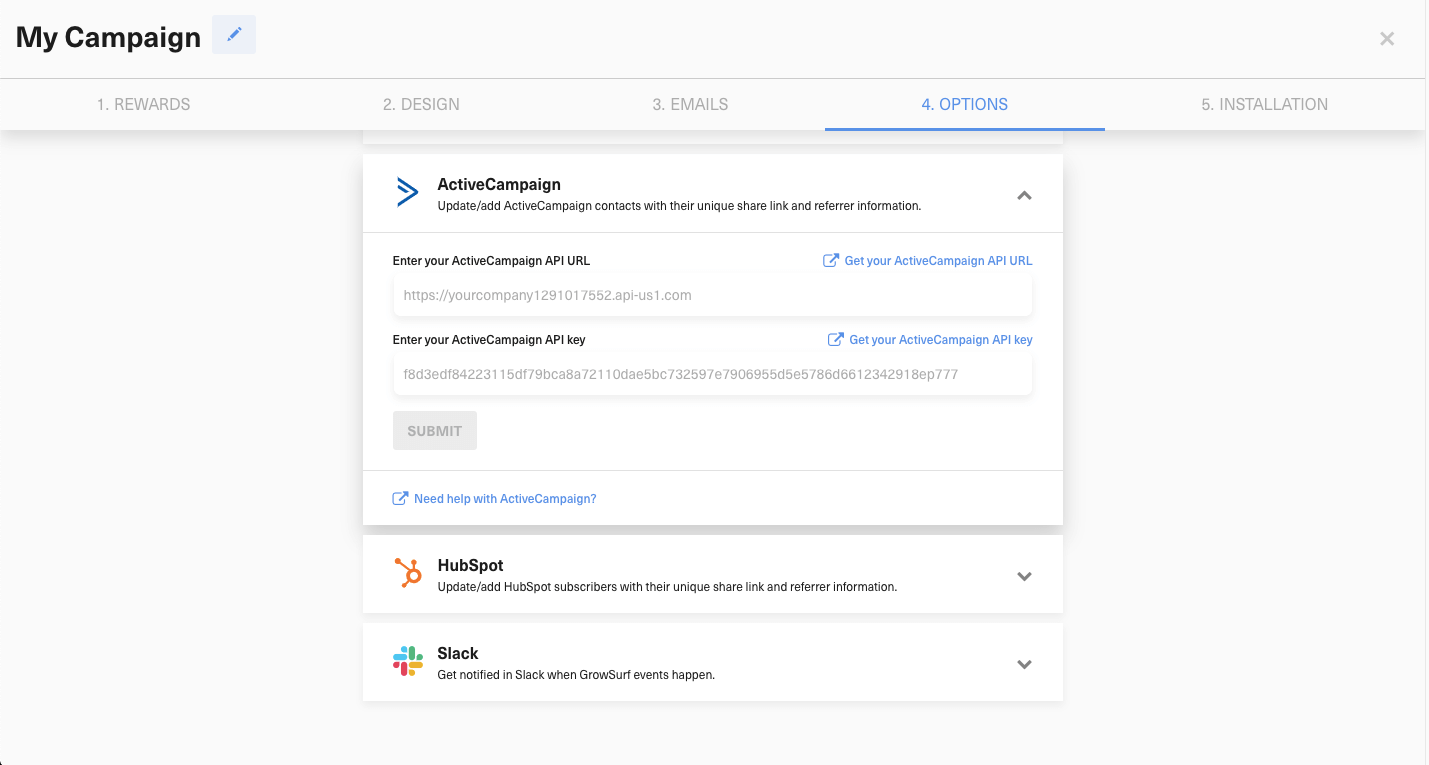Click the Slack logo icon

coord(407,661)
